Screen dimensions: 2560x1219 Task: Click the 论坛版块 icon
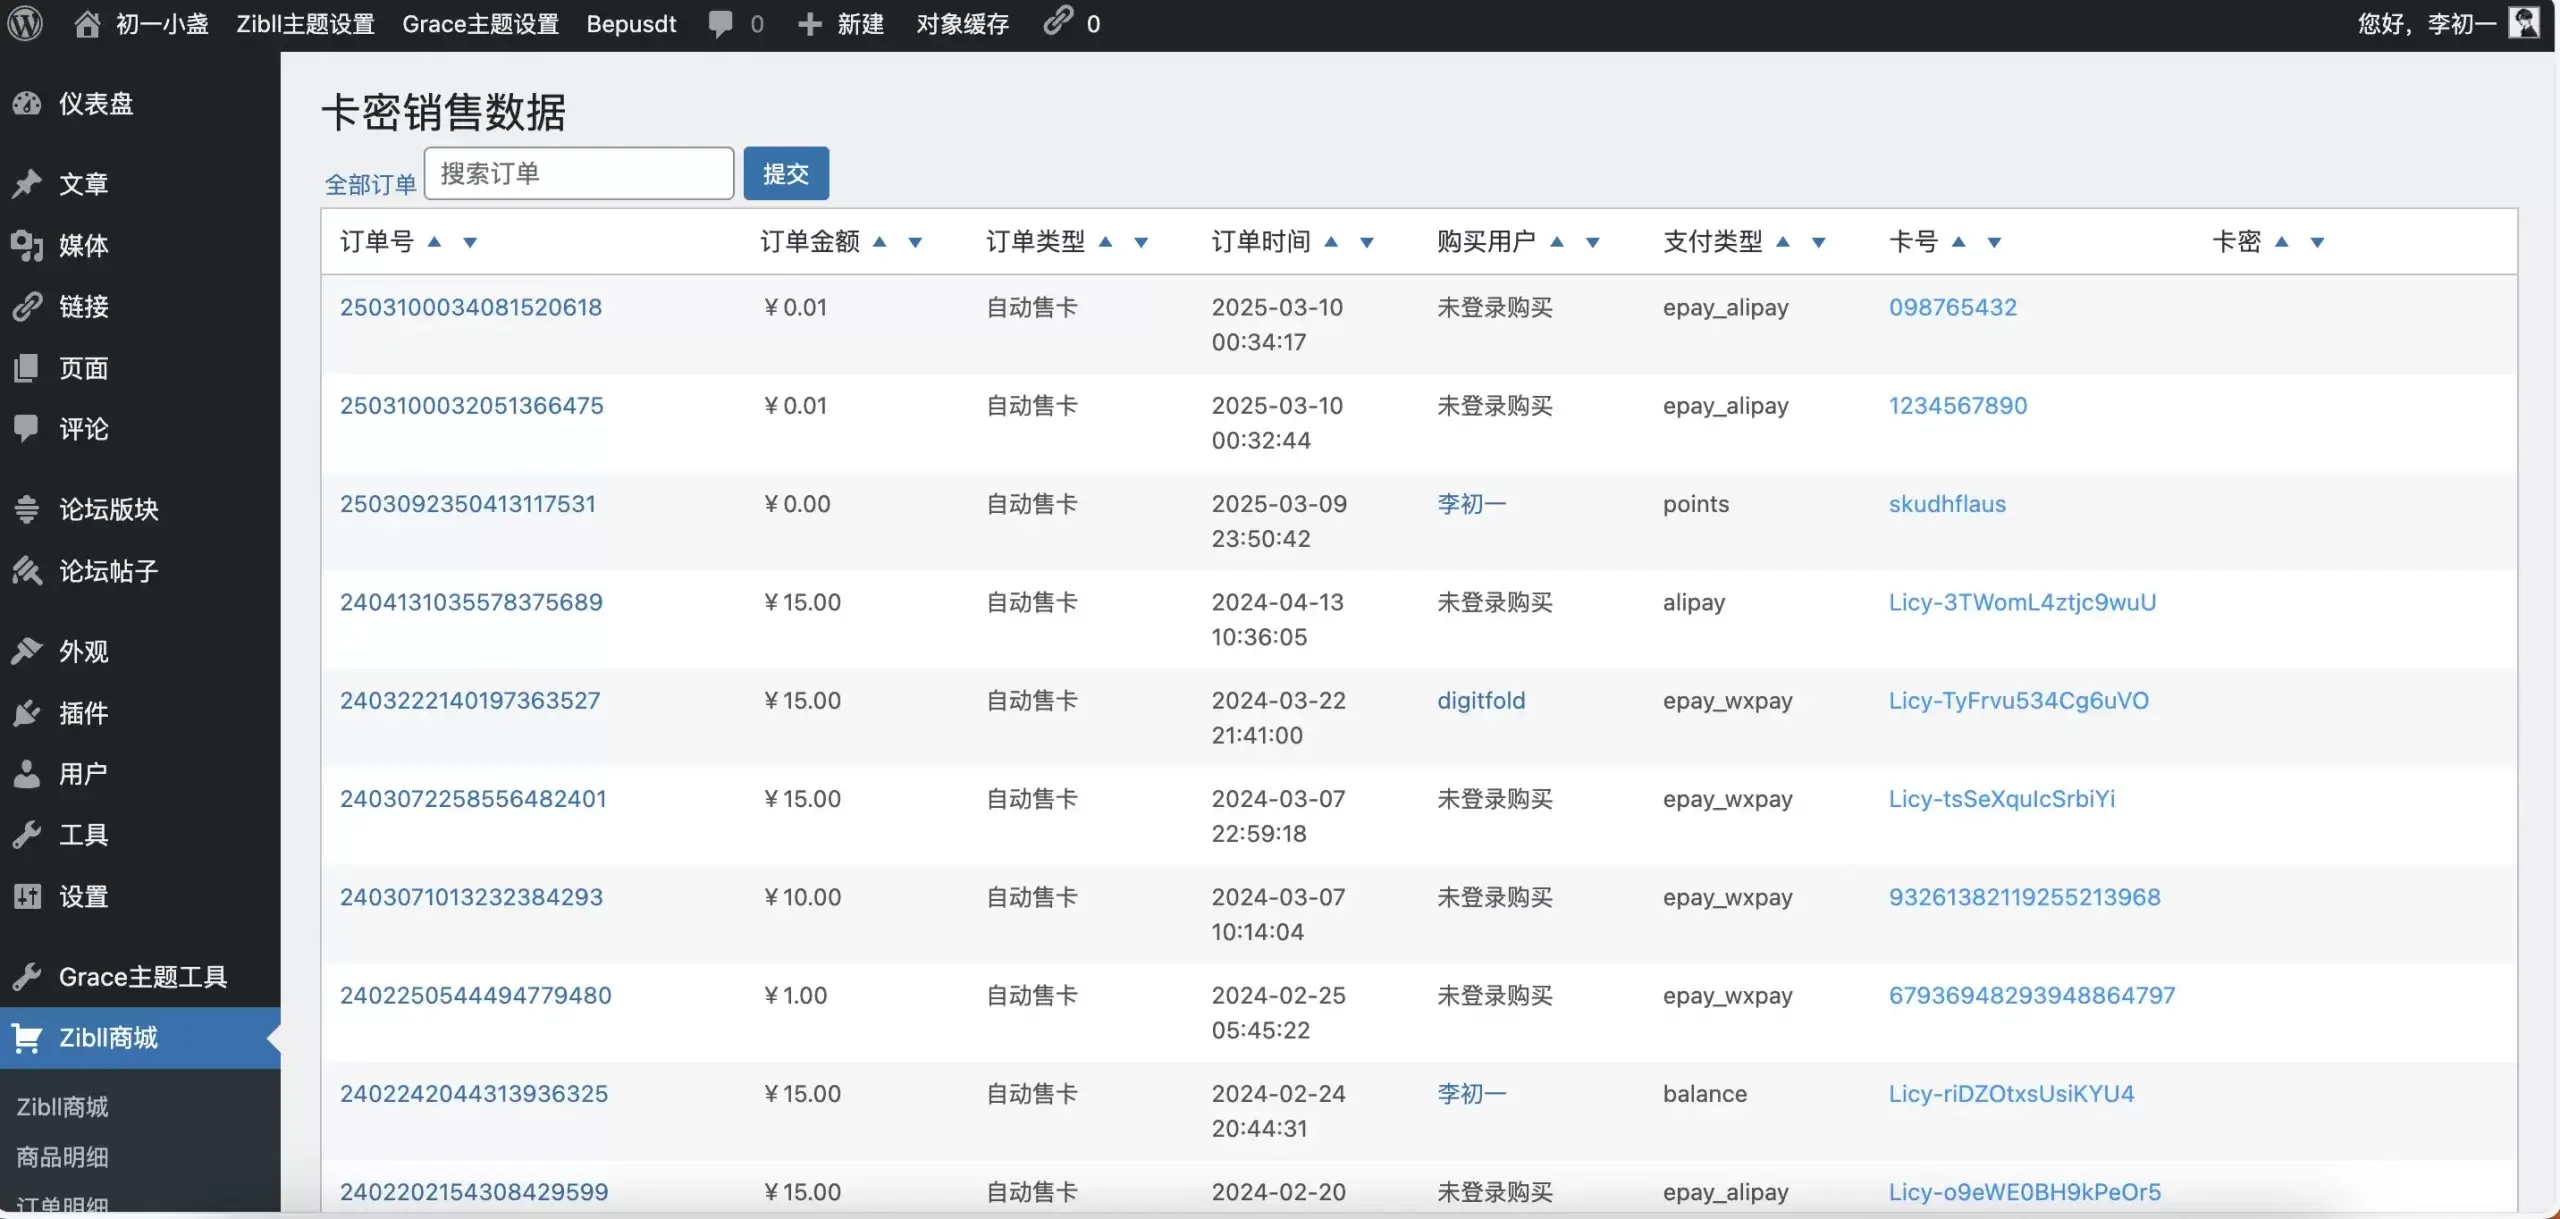pos(27,509)
